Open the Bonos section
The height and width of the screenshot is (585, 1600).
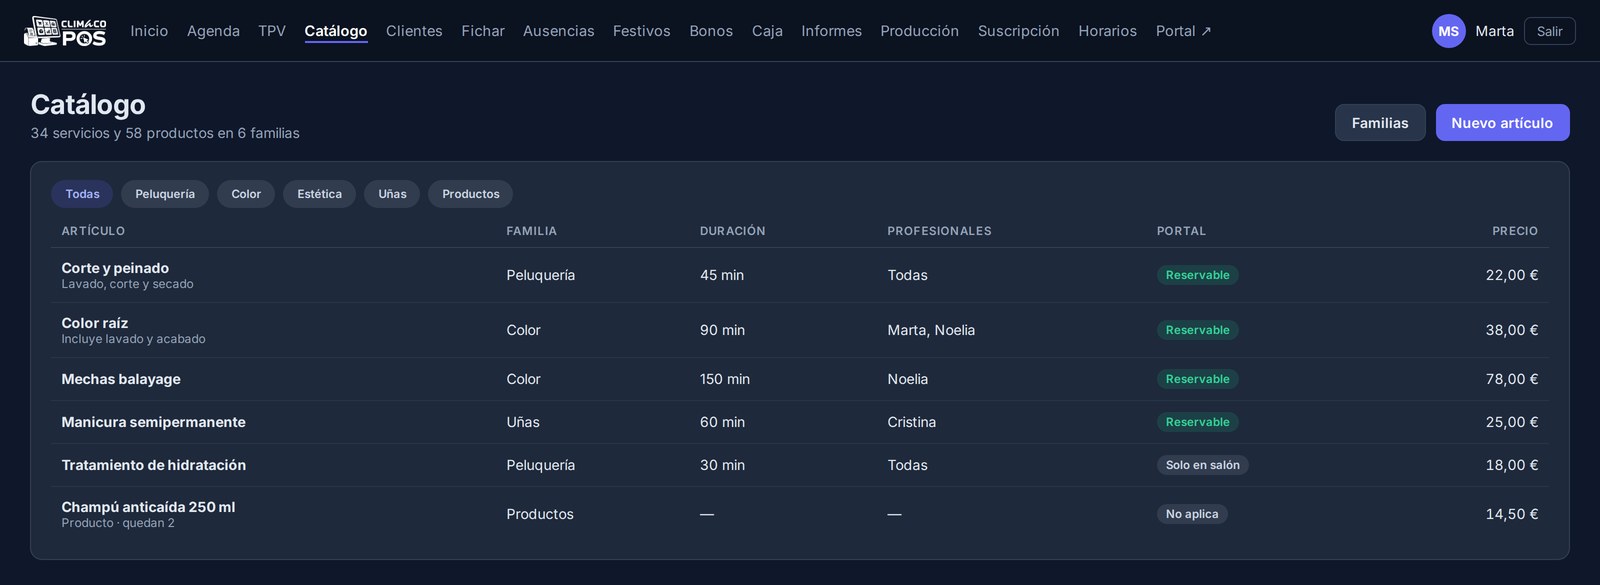[x=711, y=31]
